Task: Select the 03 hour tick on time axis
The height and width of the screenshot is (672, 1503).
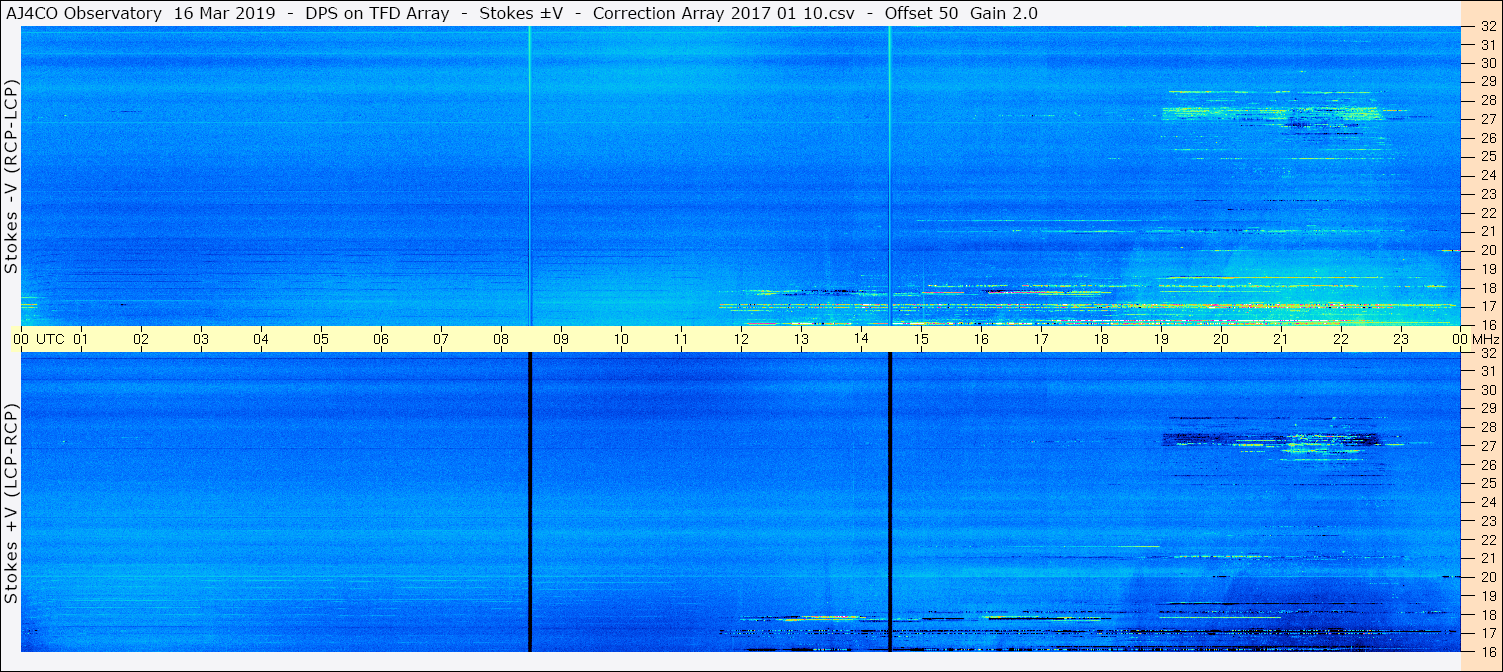Action: 201,339
